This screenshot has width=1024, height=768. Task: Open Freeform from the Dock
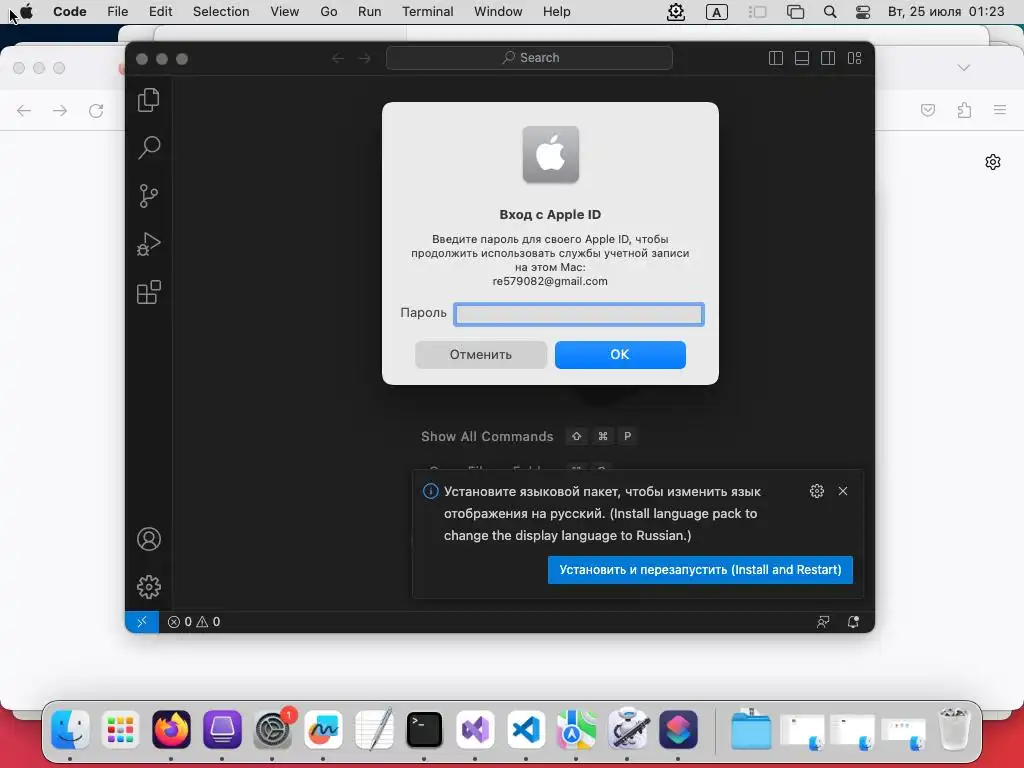(323, 729)
